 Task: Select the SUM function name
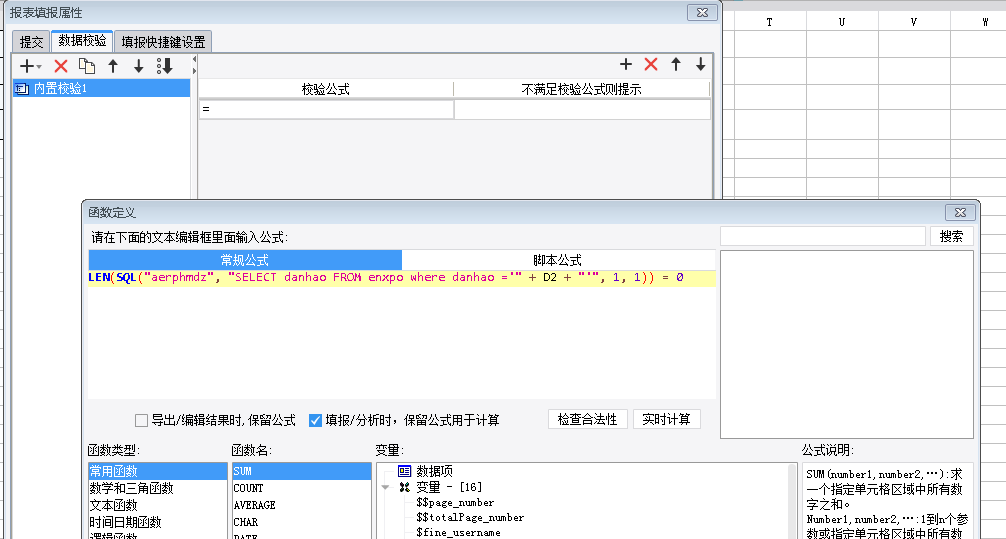(x=302, y=472)
